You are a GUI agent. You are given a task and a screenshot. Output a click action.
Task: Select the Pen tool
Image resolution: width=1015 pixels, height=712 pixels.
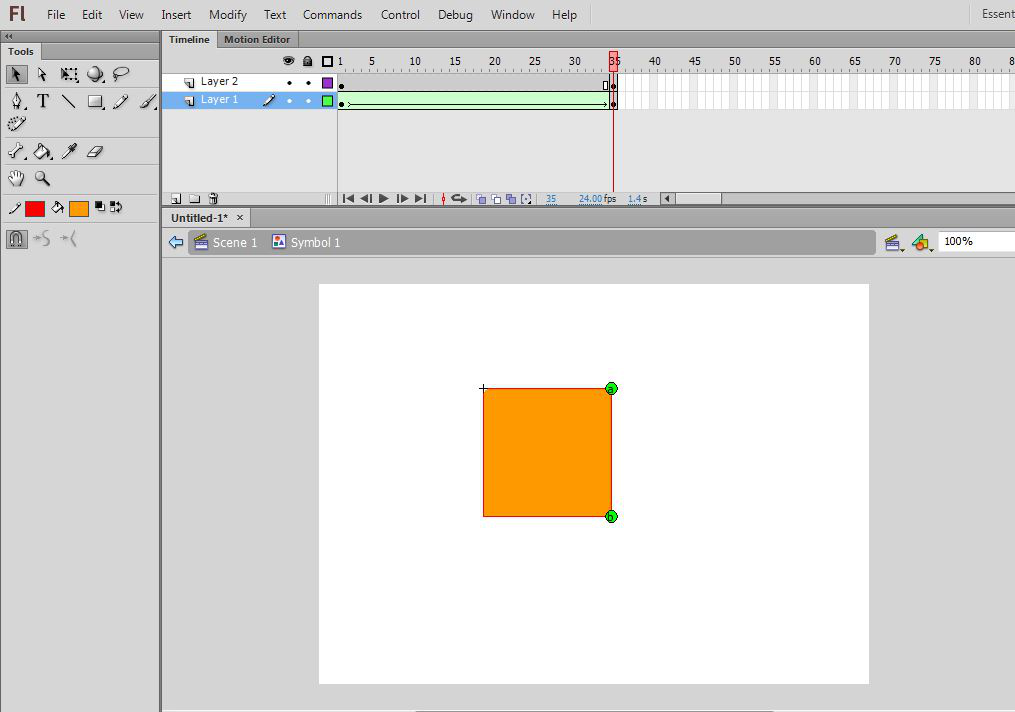click(17, 101)
